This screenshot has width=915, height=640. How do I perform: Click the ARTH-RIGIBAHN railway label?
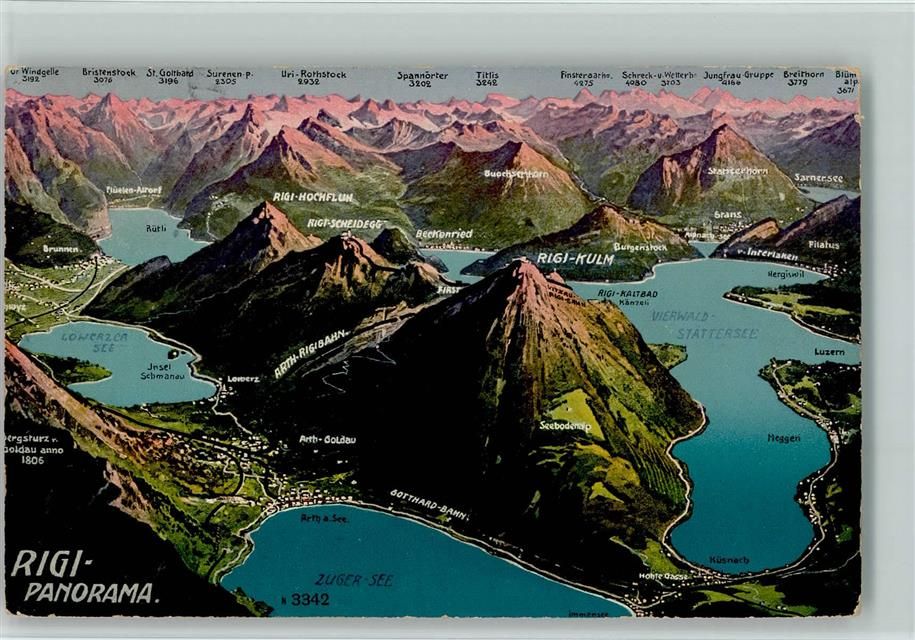point(311,353)
